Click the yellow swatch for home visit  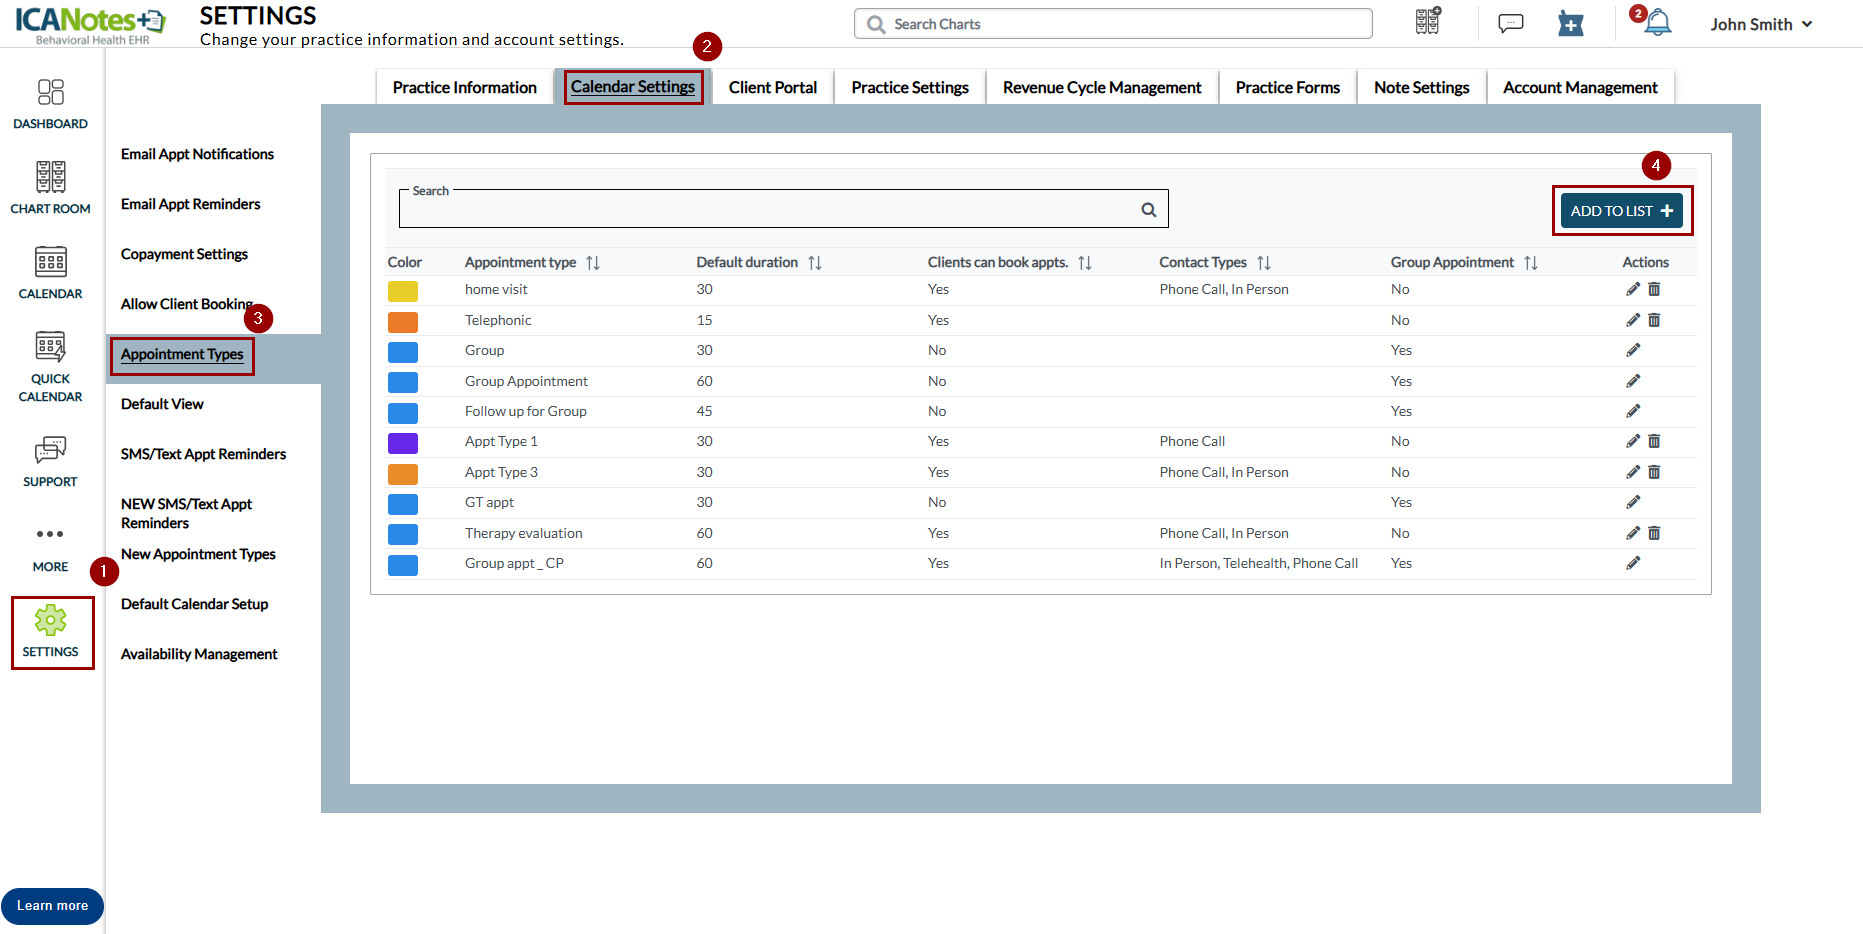[403, 291]
